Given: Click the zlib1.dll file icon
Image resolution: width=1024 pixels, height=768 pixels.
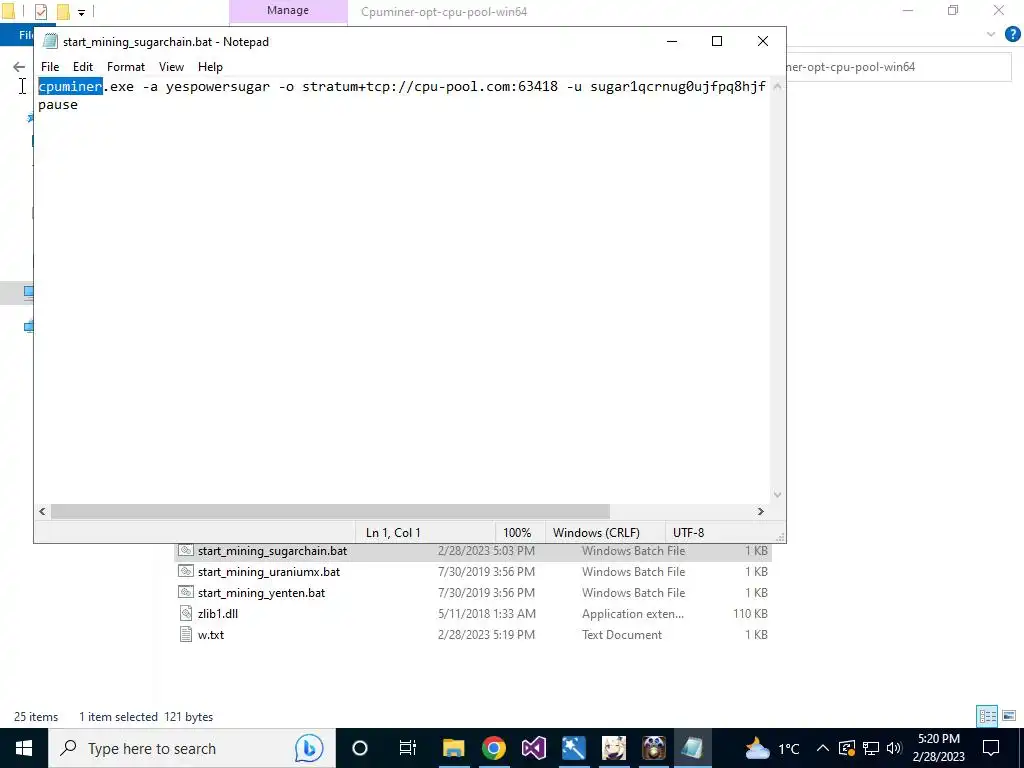Looking at the screenshot, I should pos(186,613).
